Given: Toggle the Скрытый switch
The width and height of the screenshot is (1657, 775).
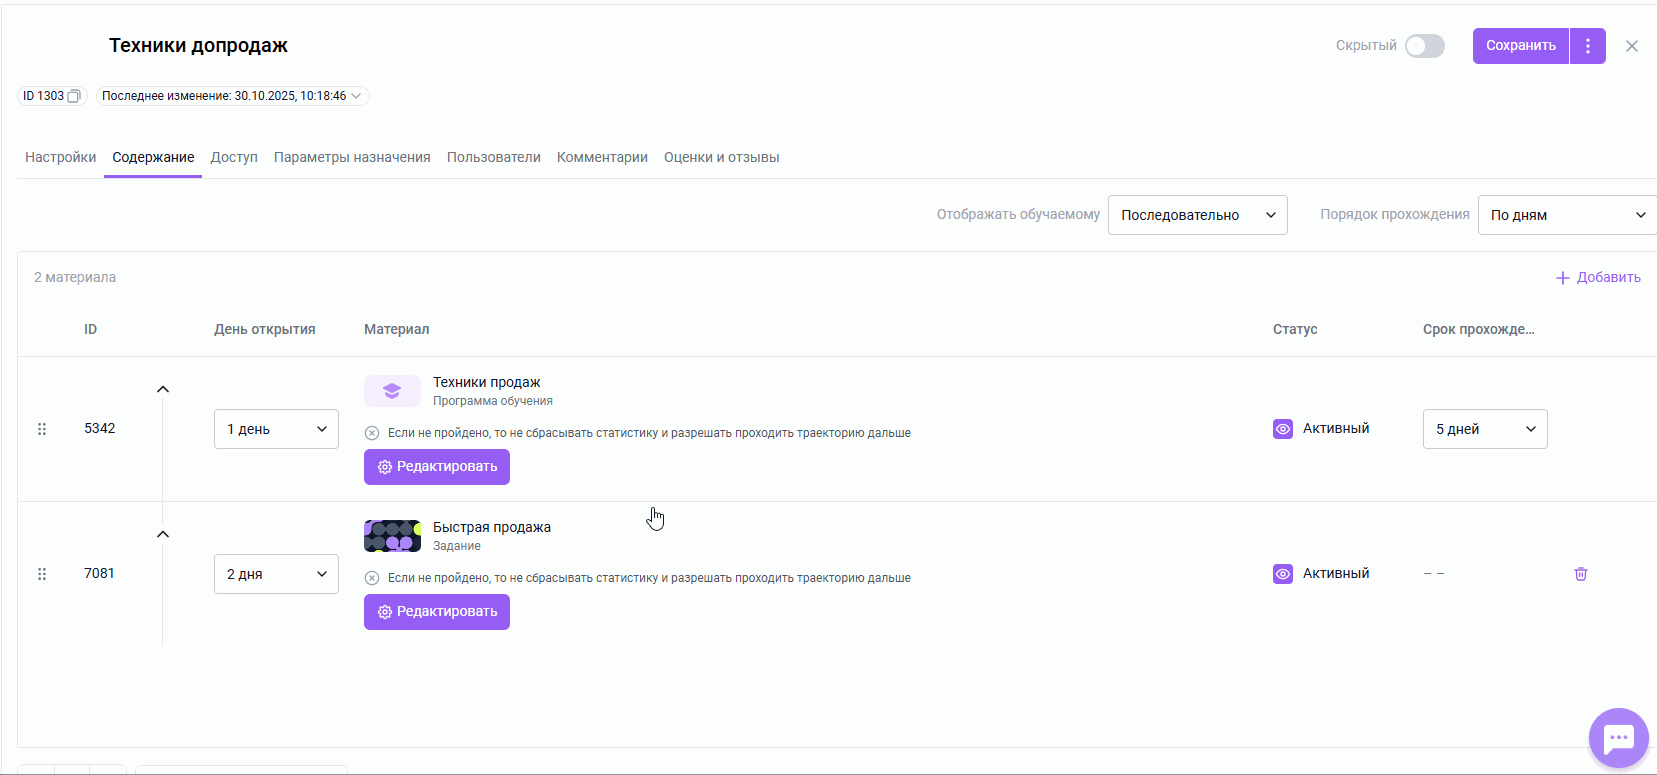Looking at the screenshot, I should tap(1425, 46).
